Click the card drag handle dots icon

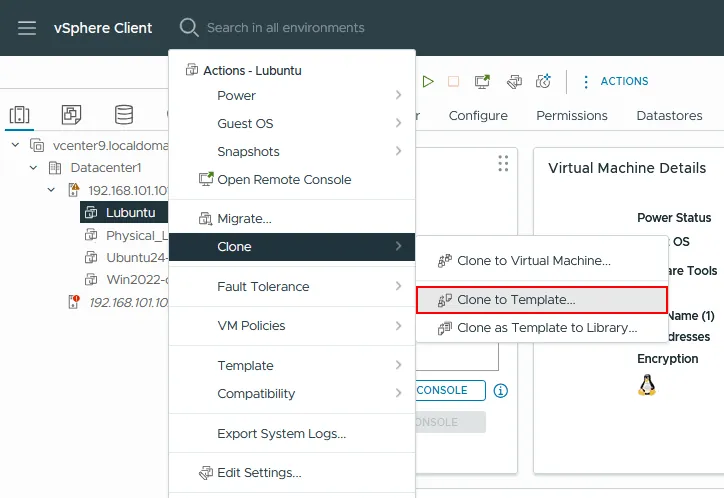pyautogui.click(x=503, y=163)
